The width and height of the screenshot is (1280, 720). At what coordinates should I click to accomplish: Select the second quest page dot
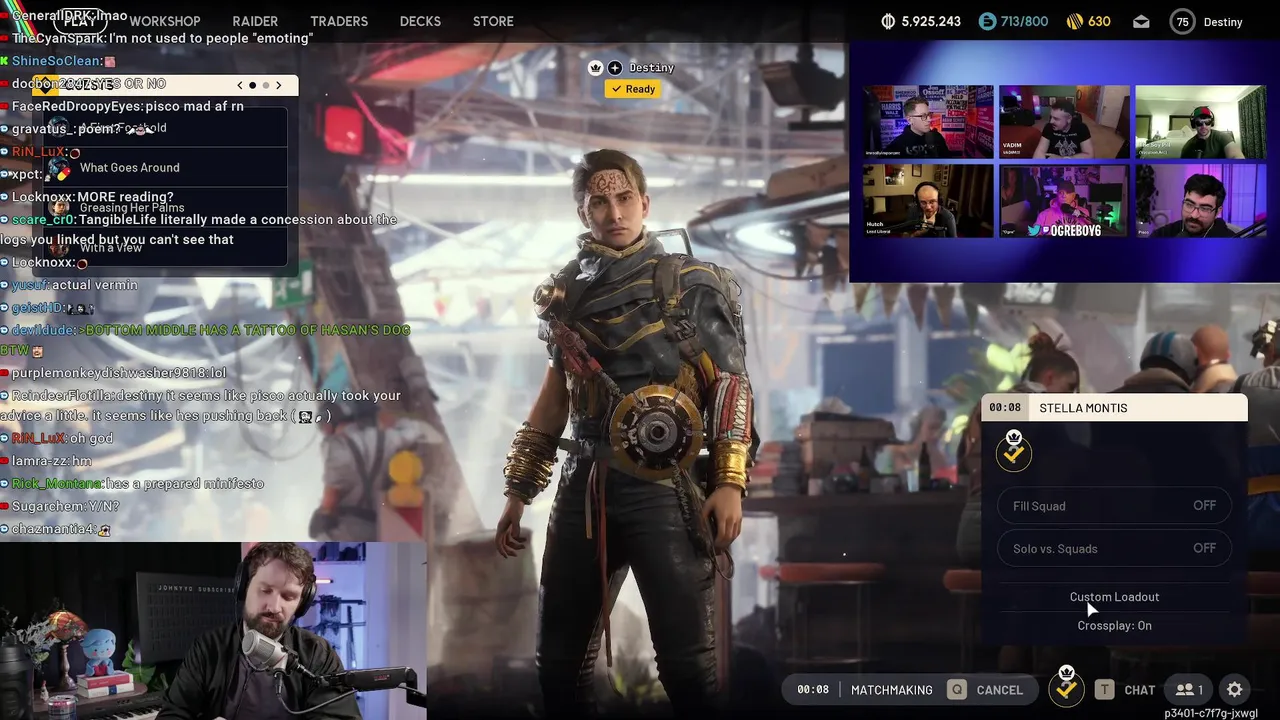[265, 86]
